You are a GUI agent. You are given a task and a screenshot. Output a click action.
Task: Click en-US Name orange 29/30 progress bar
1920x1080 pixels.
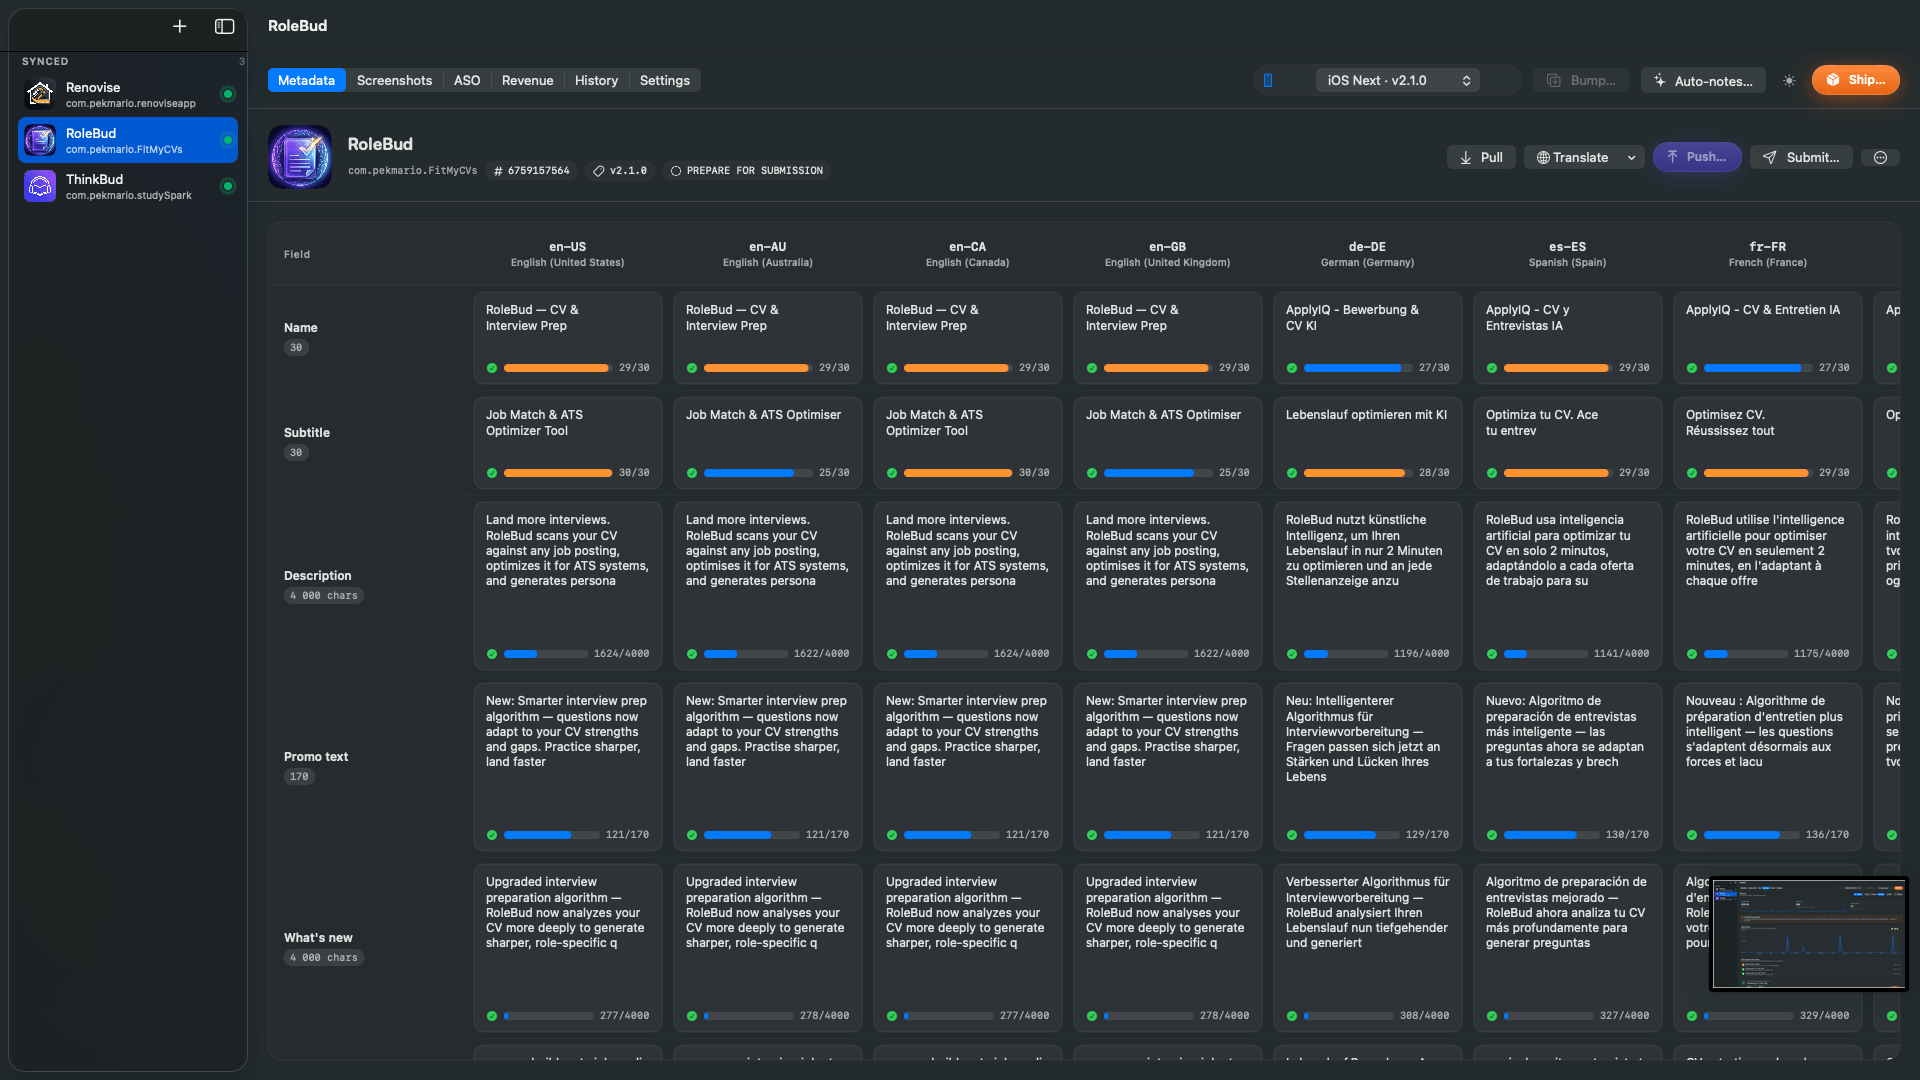557,368
